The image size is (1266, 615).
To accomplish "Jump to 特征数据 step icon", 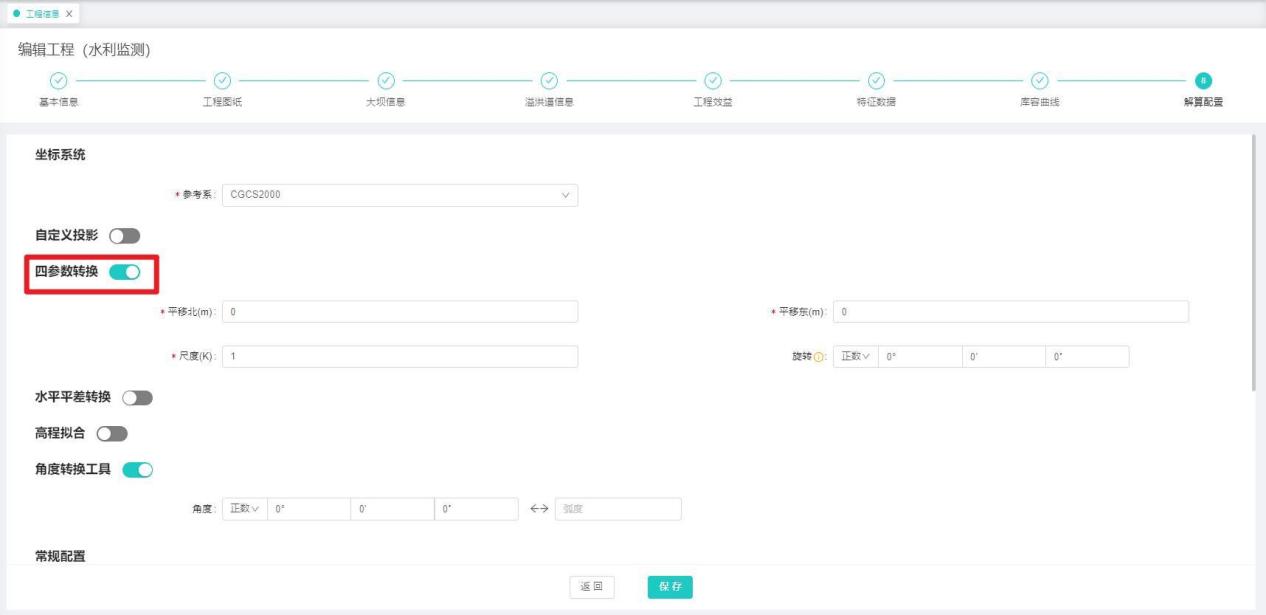I will [875, 81].
